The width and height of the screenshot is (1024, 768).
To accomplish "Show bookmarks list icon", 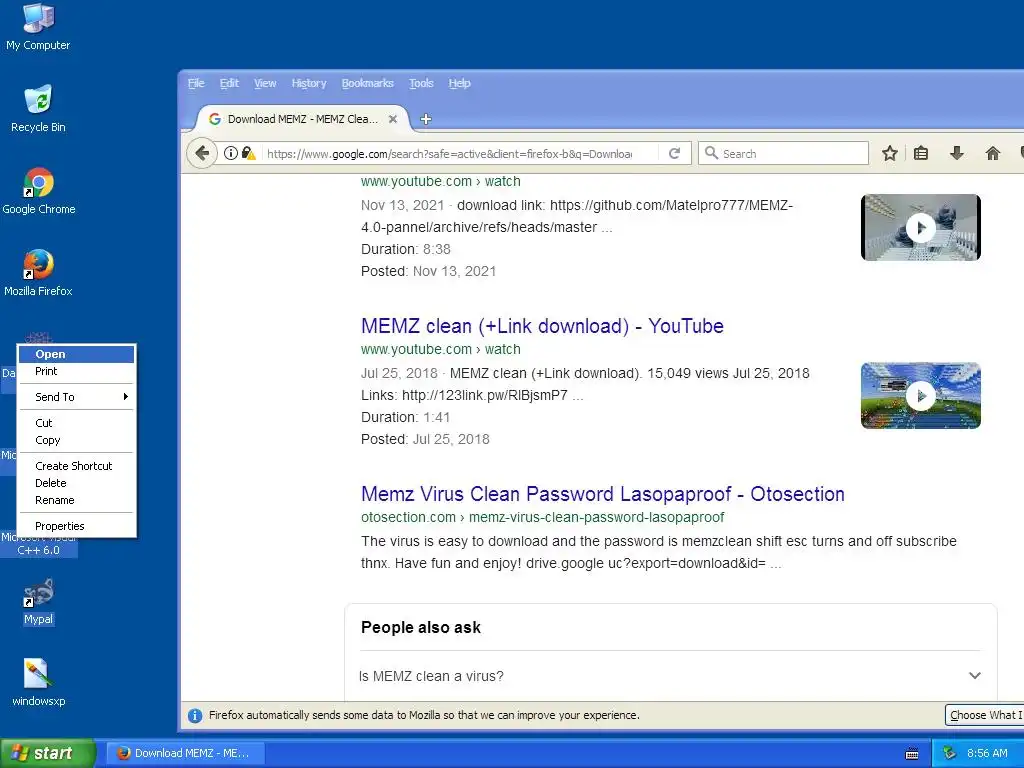I will click(921, 153).
